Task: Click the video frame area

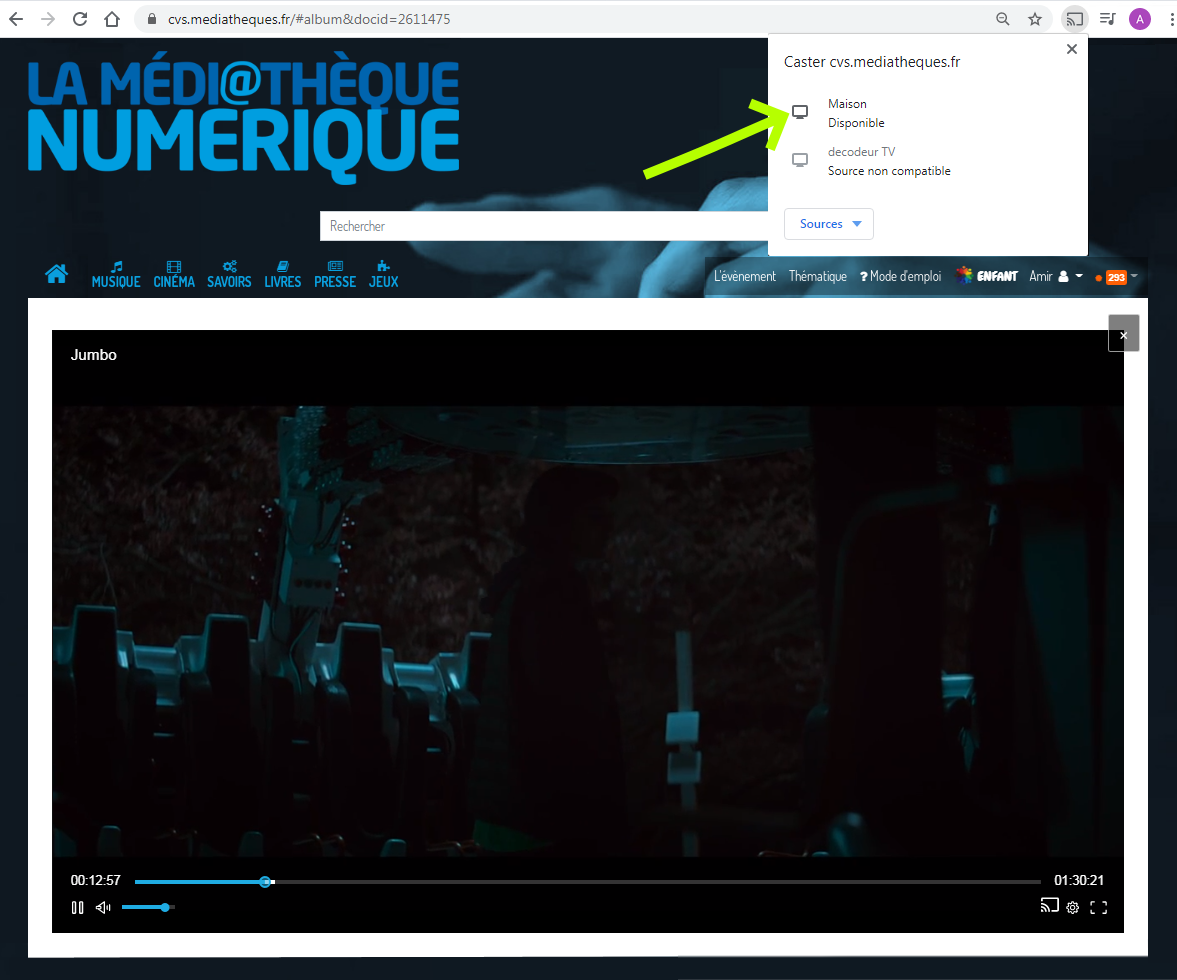Action: tap(588, 630)
